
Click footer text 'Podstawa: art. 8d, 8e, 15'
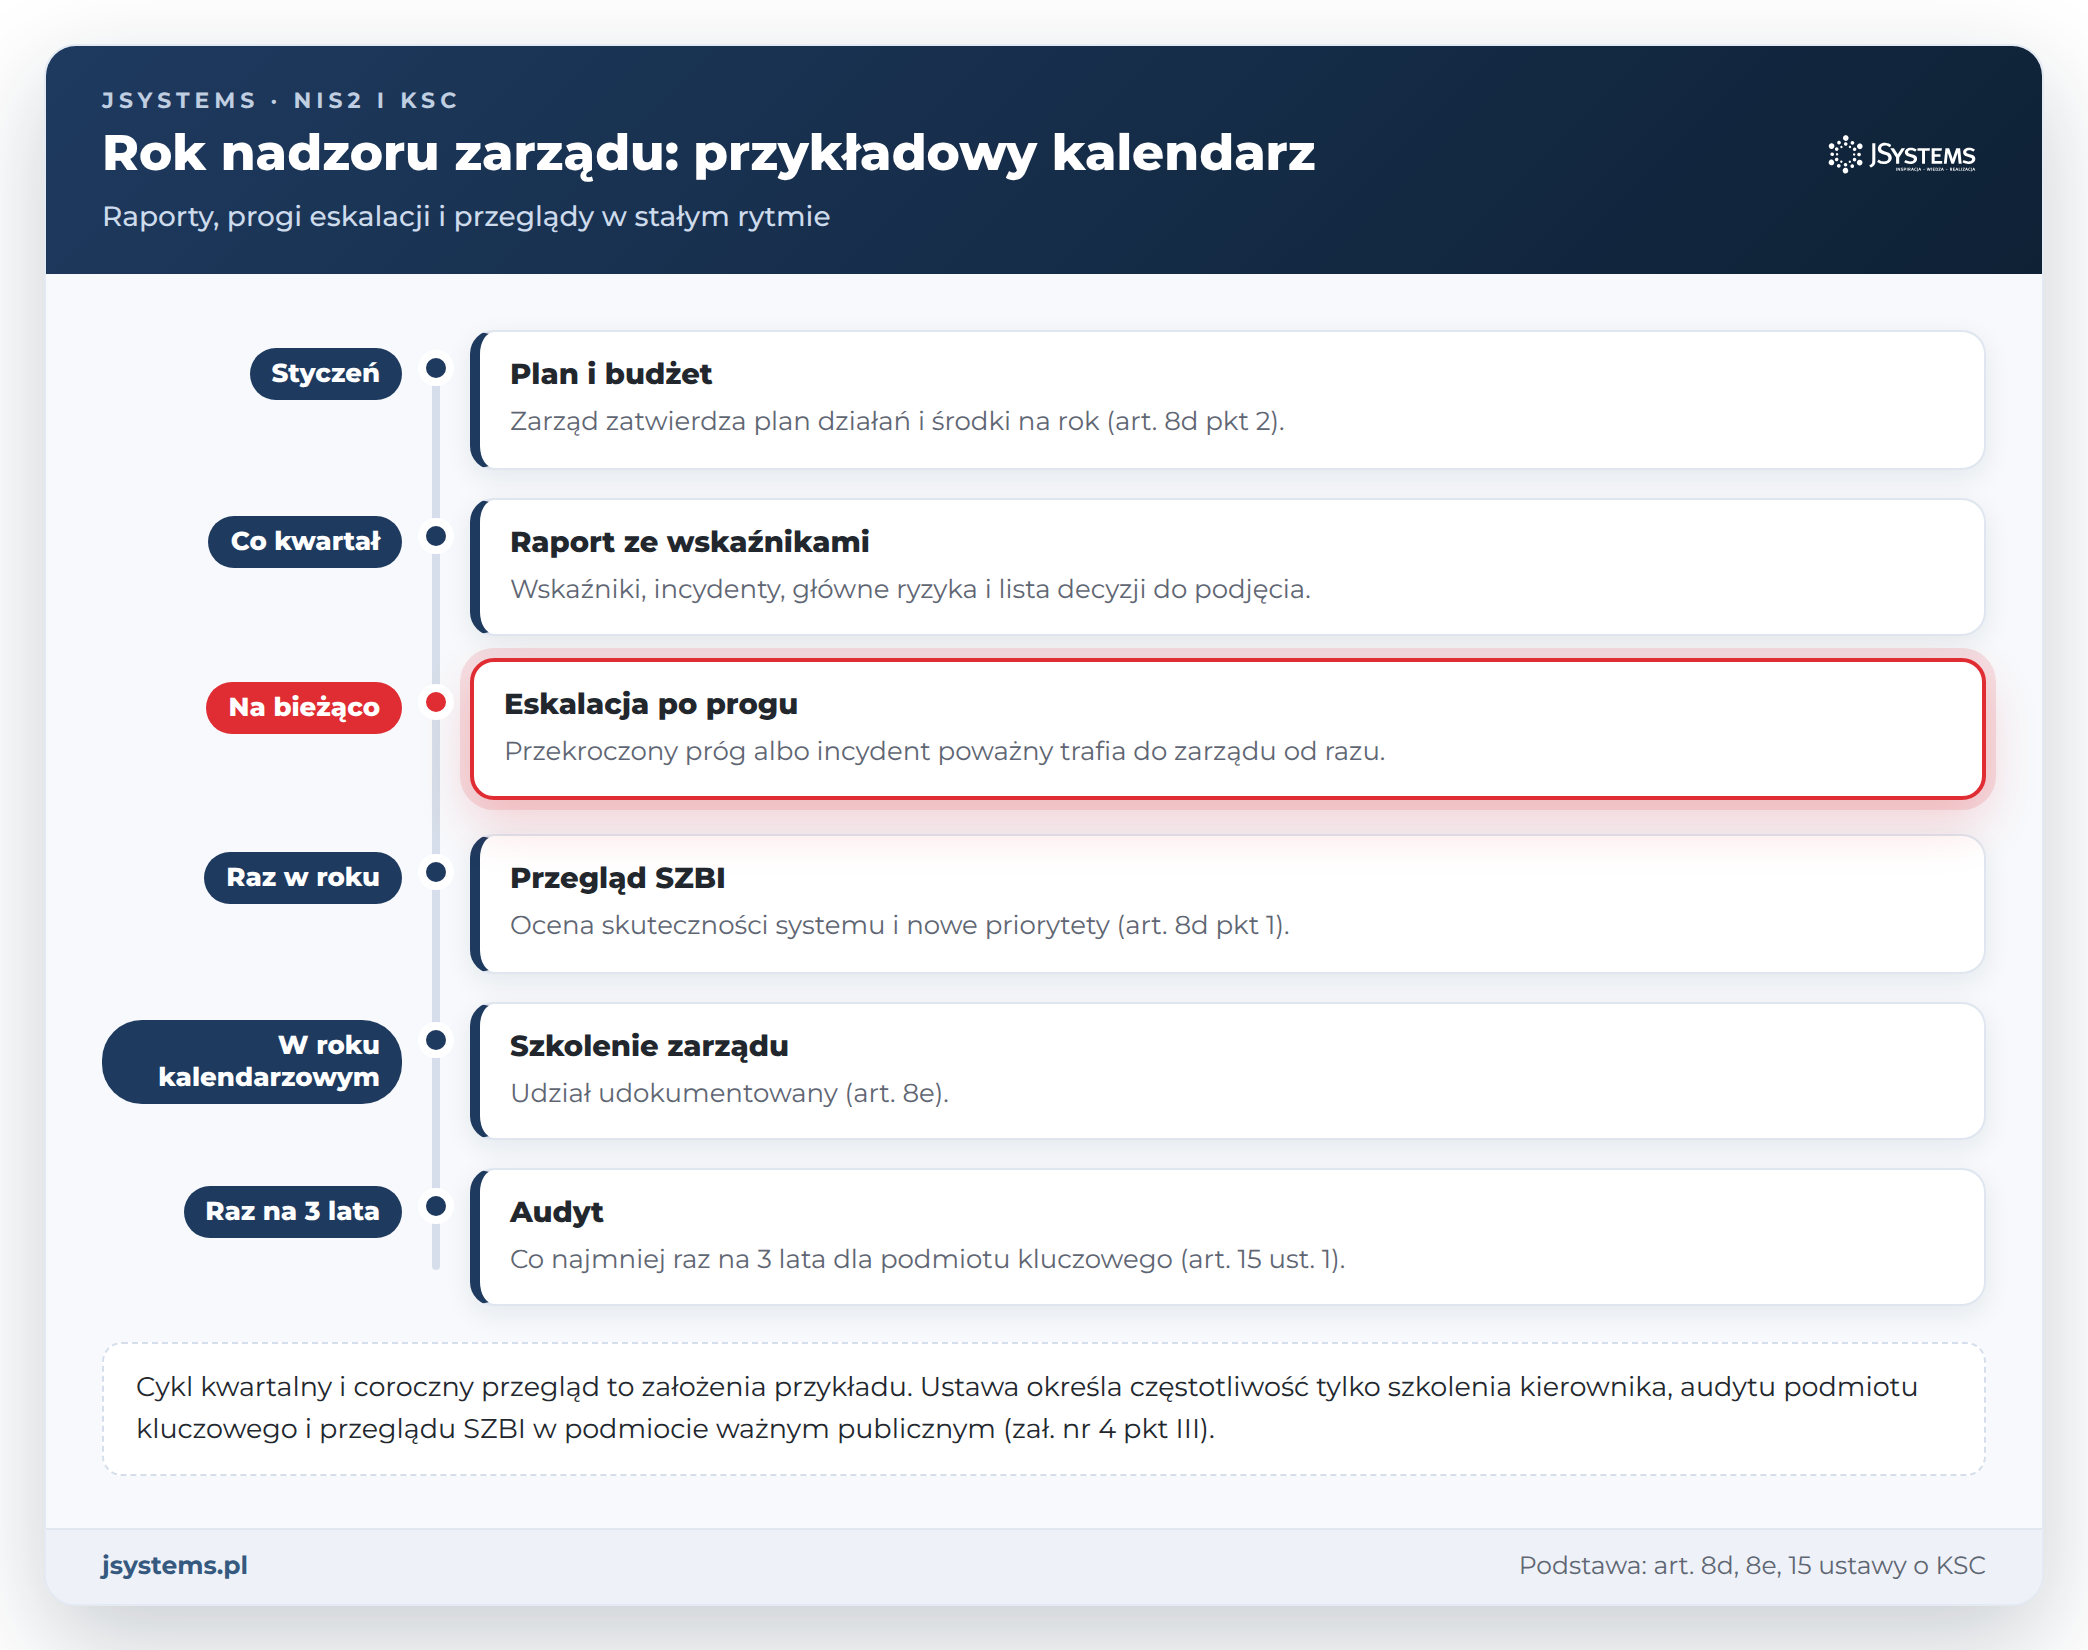tap(1665, 1565)
